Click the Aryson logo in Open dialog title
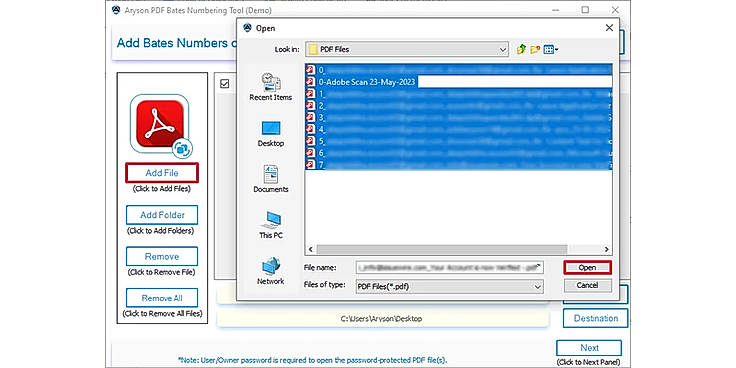Viewport: 736px width, 368px height. 247,28
